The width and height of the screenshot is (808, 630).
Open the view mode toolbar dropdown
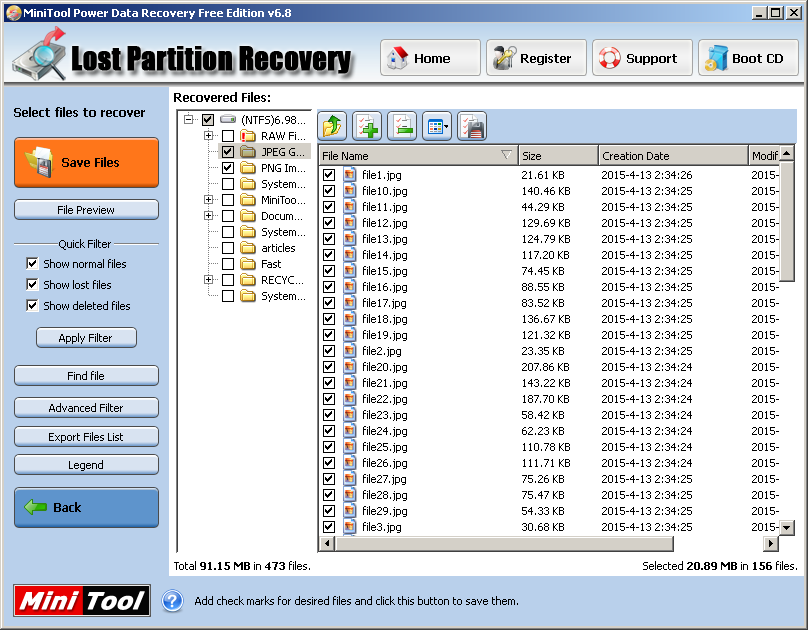click(x=437, y=126)
